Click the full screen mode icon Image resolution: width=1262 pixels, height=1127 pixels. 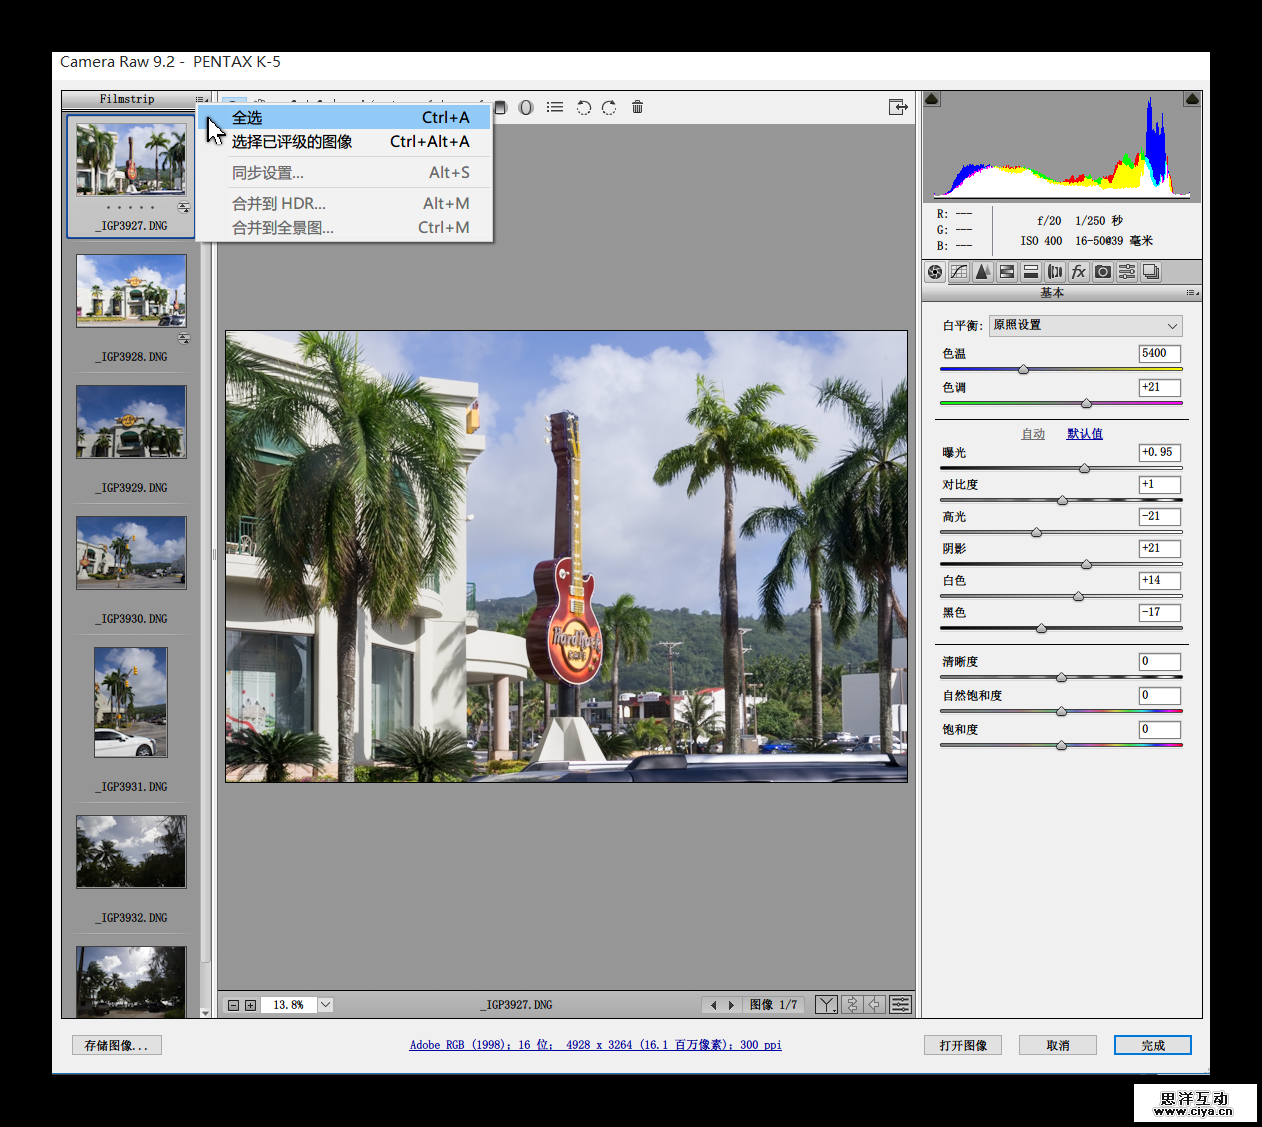[x=898, y=107]
